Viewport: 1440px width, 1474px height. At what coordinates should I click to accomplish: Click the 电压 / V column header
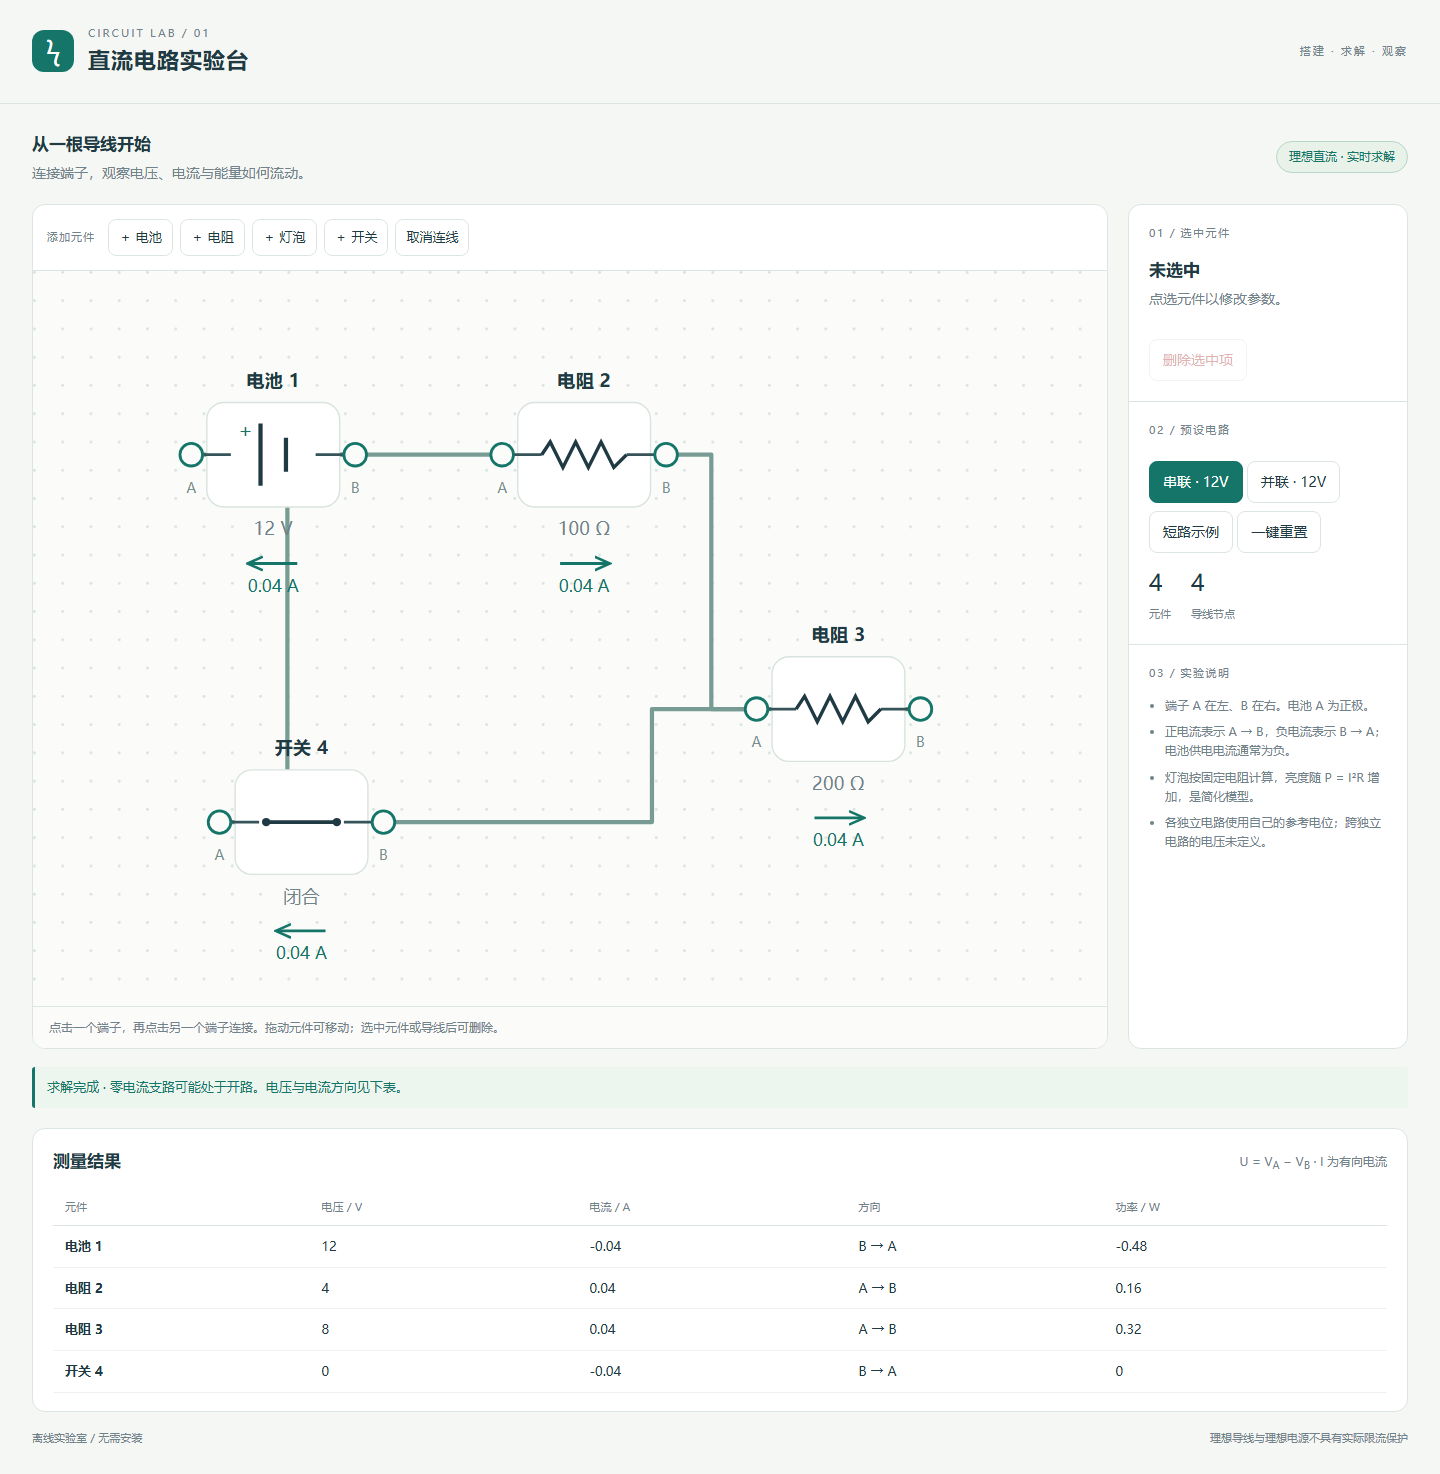[x=342, y=1207]
